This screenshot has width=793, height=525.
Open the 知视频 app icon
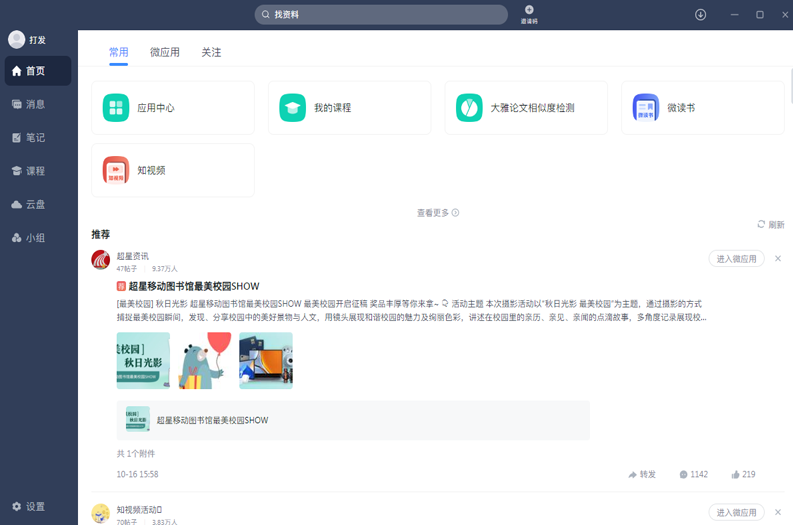(x=116, y=170)
